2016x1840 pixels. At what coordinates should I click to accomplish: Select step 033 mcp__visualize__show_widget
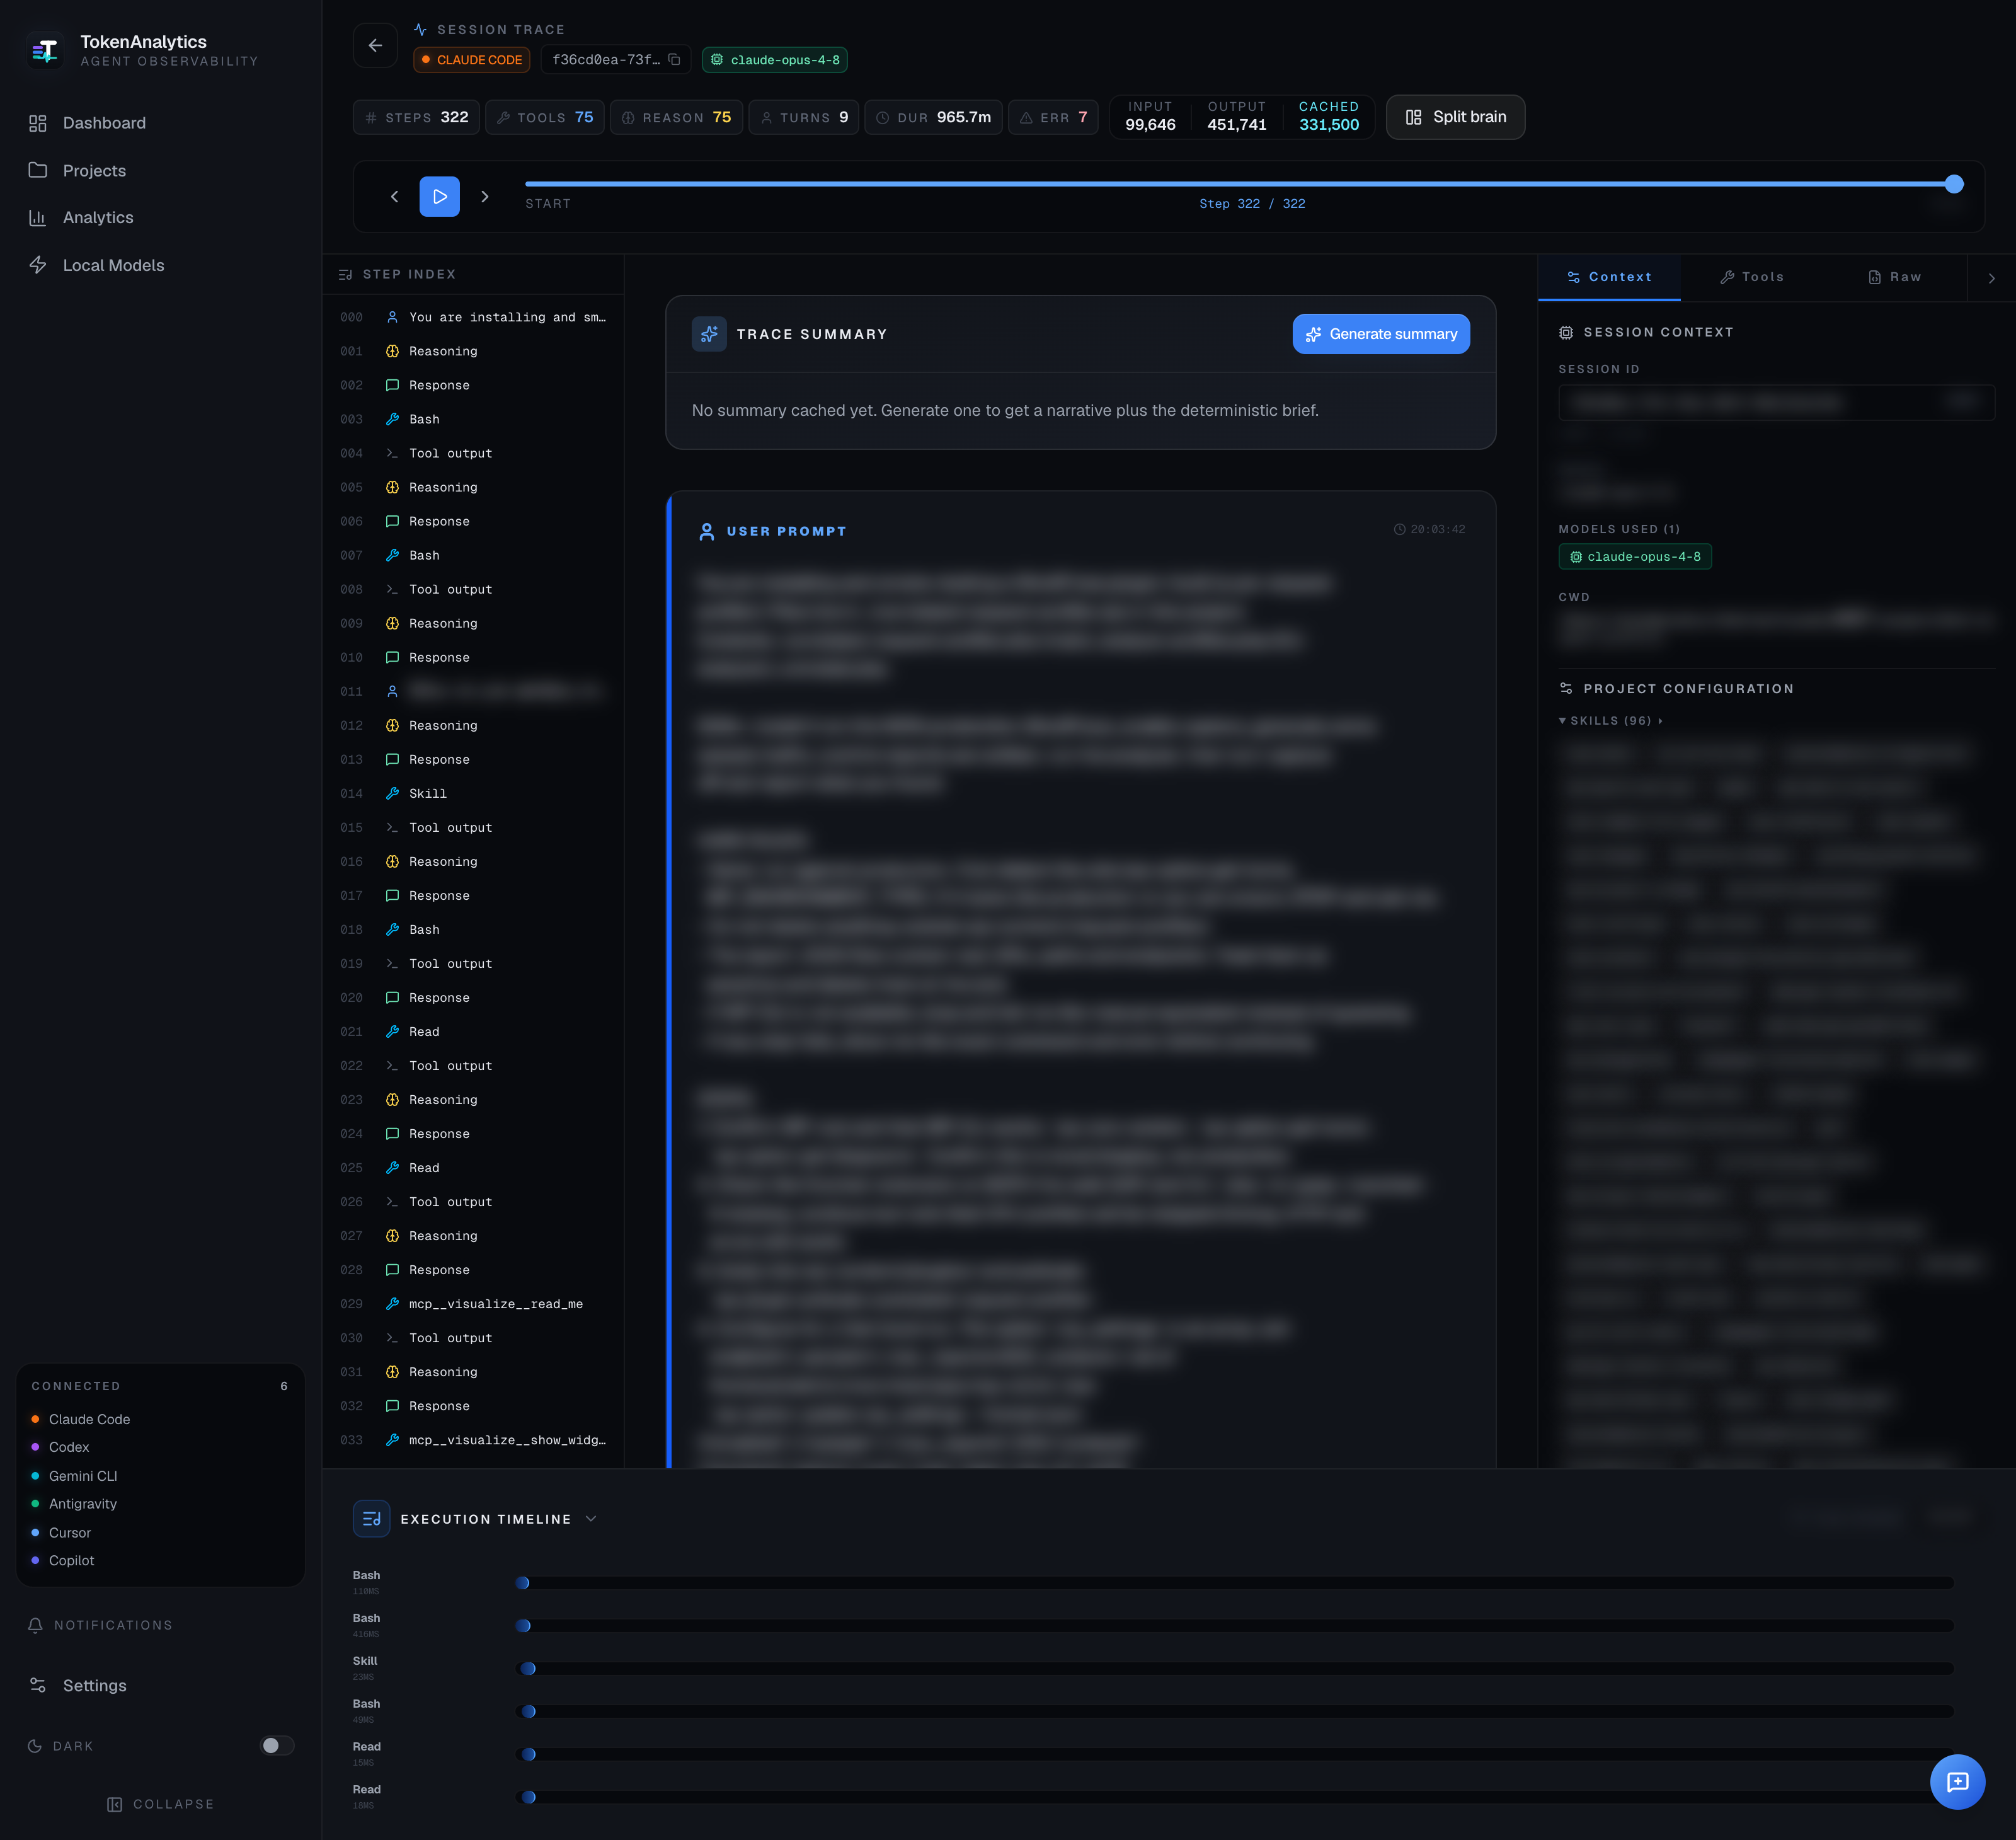pos(473,1440)
